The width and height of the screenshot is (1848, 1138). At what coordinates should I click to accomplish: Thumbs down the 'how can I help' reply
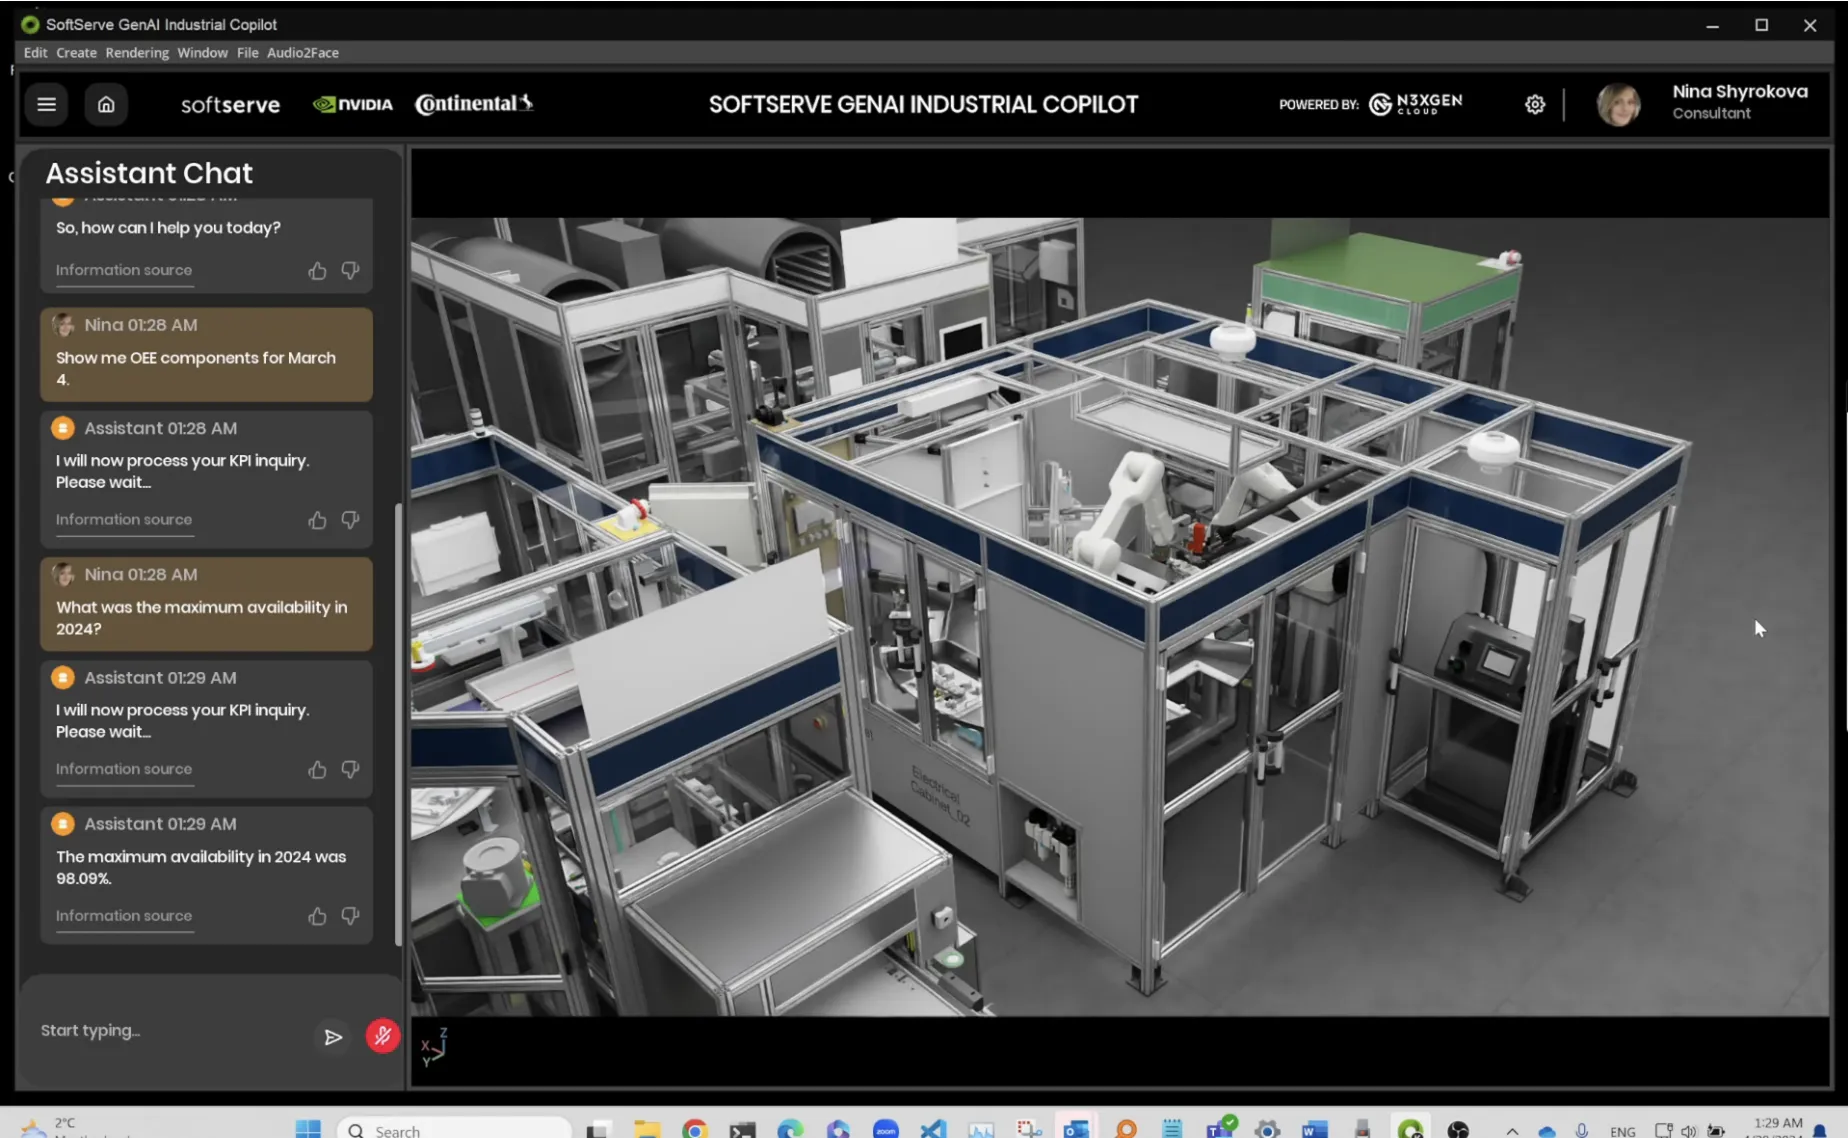coord(350,270)
